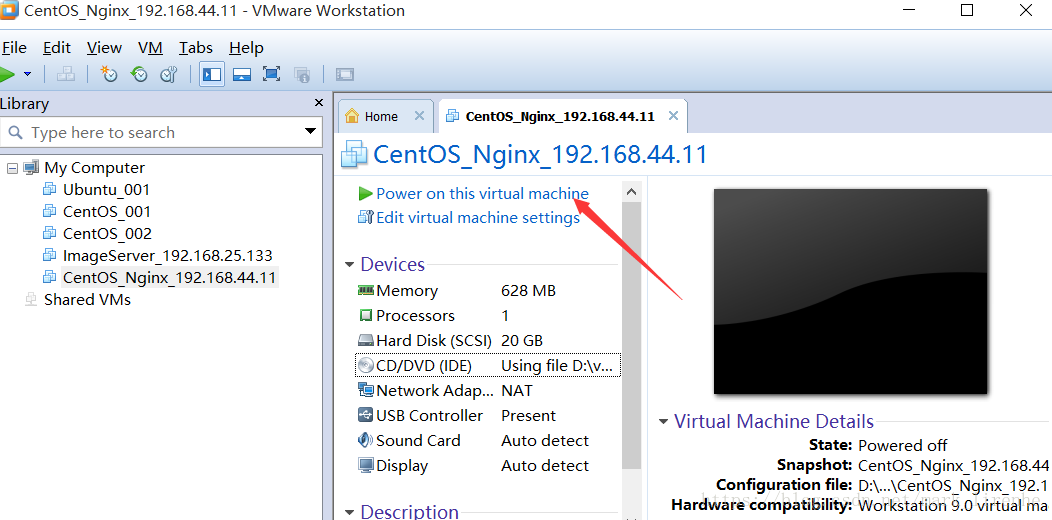
Task: Select Shared VMs in library
Action: coord(87,299)
